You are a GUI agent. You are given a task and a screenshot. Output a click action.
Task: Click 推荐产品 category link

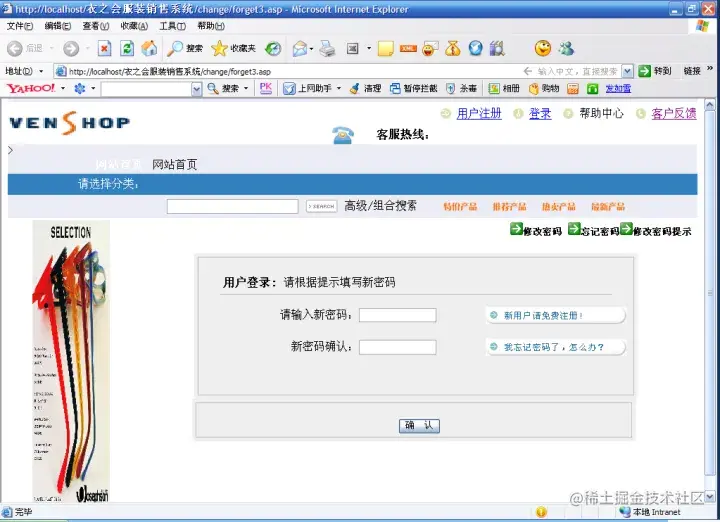509,207
